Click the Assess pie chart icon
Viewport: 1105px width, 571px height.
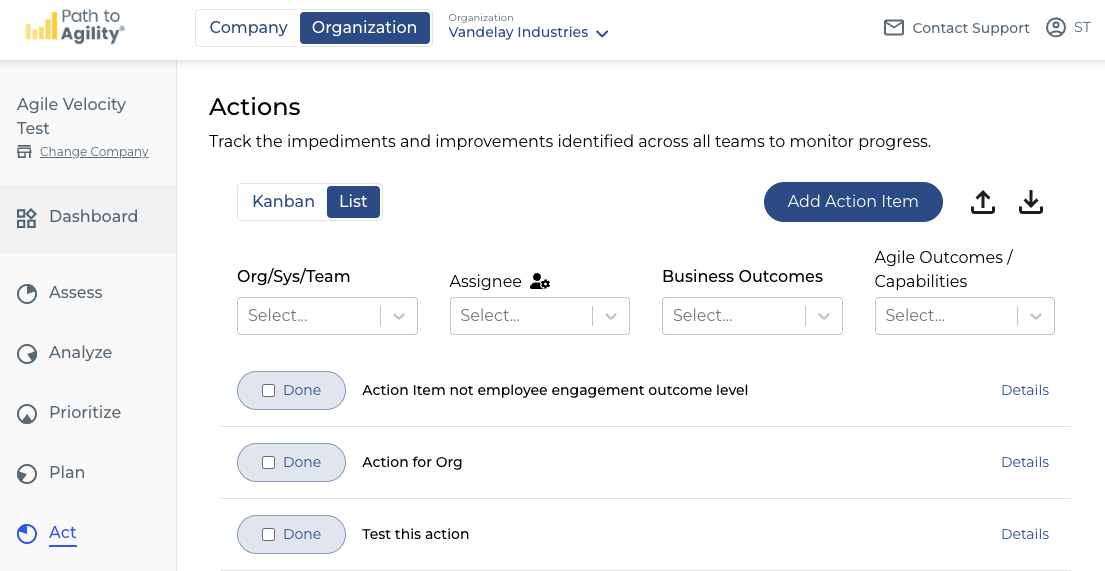click(27, 293)
